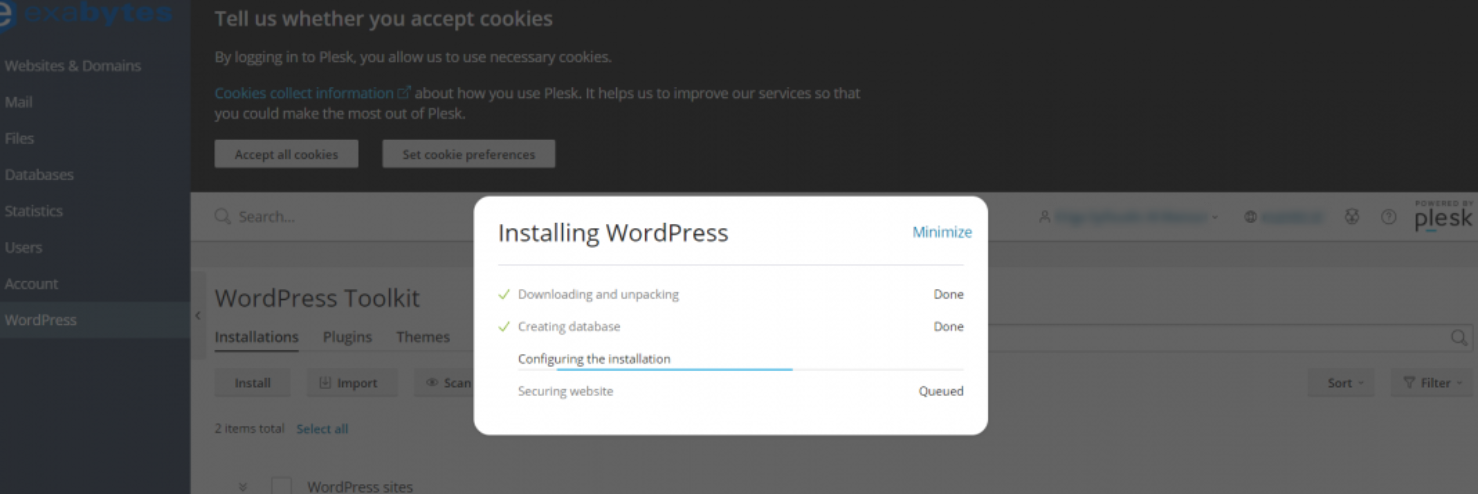Open the Sort dropdown
The width and height of the screenshot is (1478, 494).
tap(1341, 383)
